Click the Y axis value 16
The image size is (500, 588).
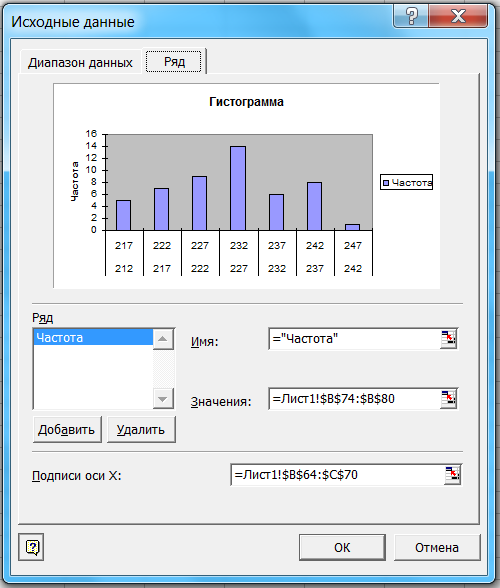click(91, 134)
